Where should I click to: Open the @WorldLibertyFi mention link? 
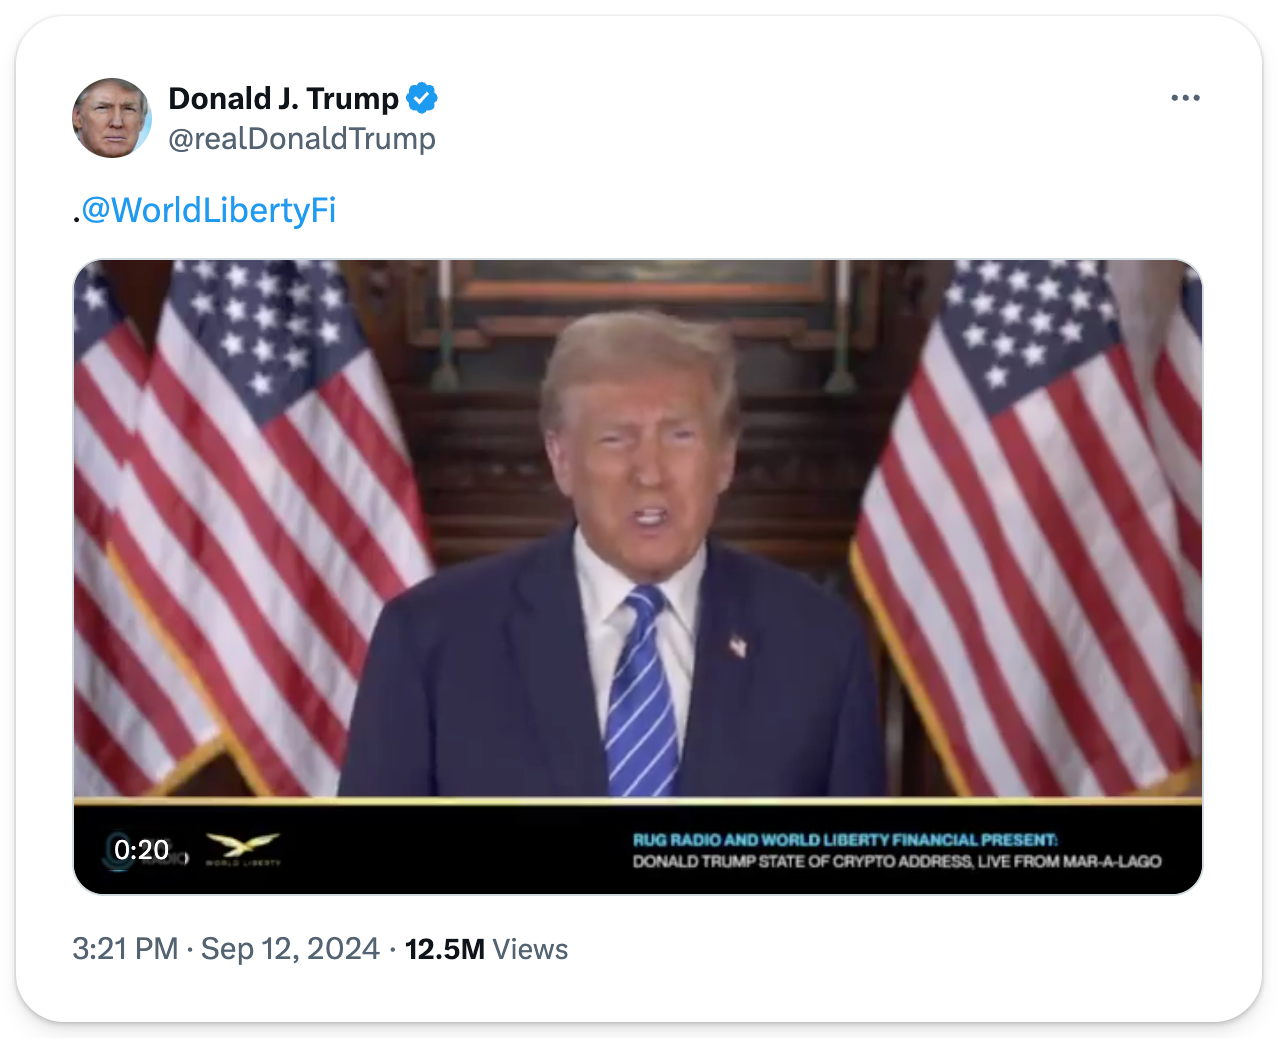pos(208,210)
